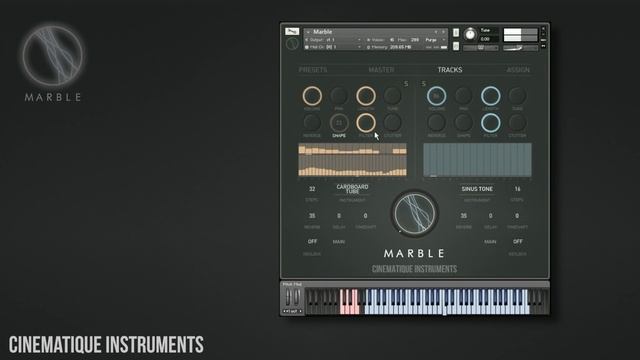Select the blue track STUTTER knob

(x=517, y=122)
